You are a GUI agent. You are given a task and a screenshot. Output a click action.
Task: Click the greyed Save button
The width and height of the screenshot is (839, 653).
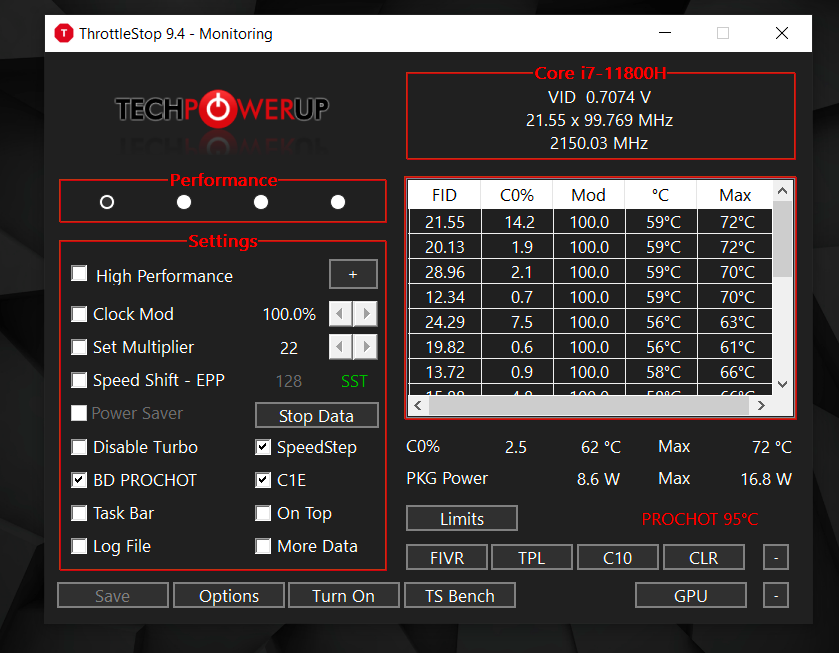113,595
